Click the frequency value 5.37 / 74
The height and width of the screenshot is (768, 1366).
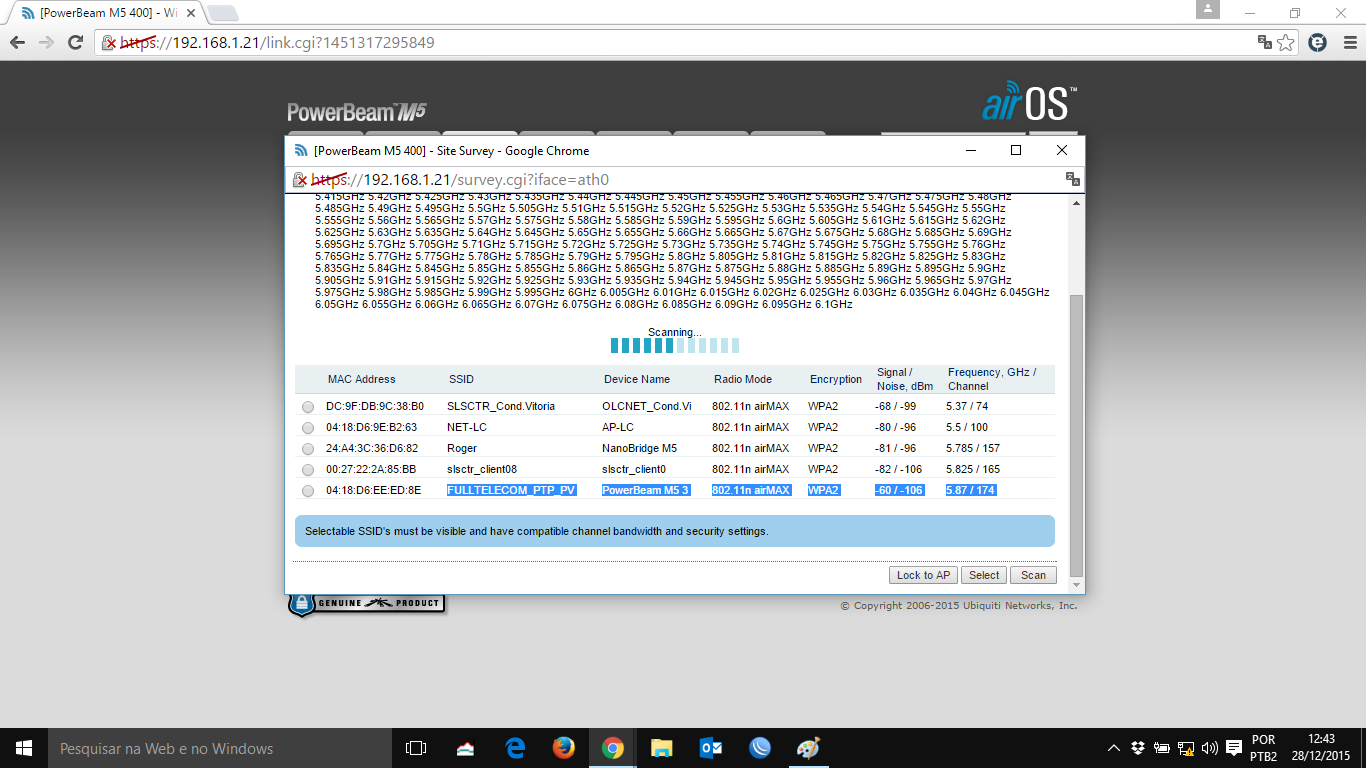coord(967,407)
